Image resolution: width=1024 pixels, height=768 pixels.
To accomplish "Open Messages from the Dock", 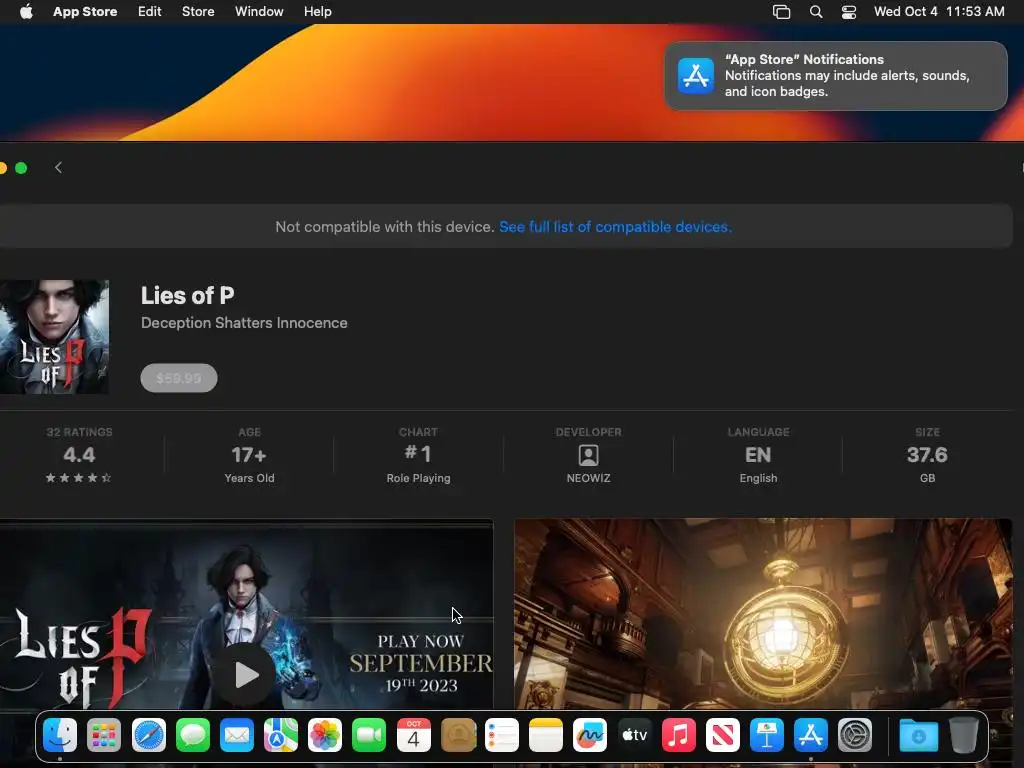I will [x=193, y=735].
